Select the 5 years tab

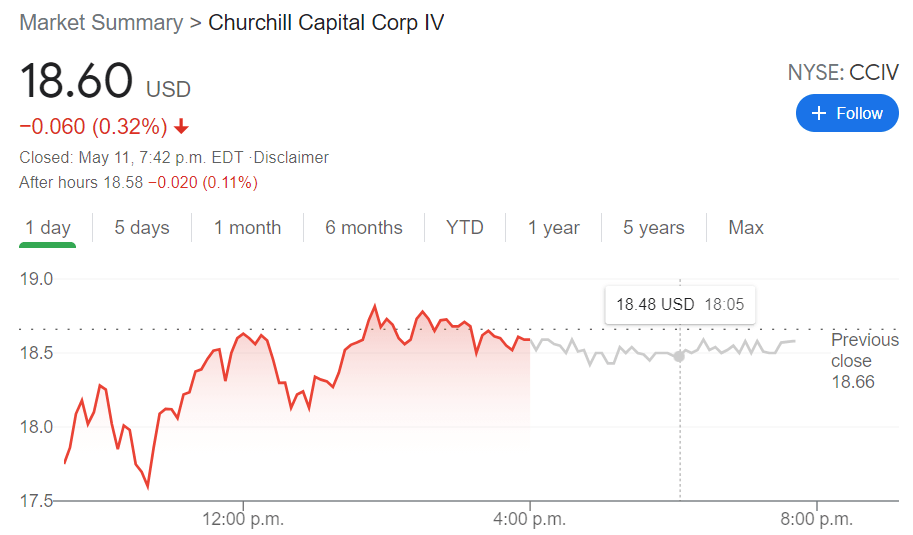[654, 228]
